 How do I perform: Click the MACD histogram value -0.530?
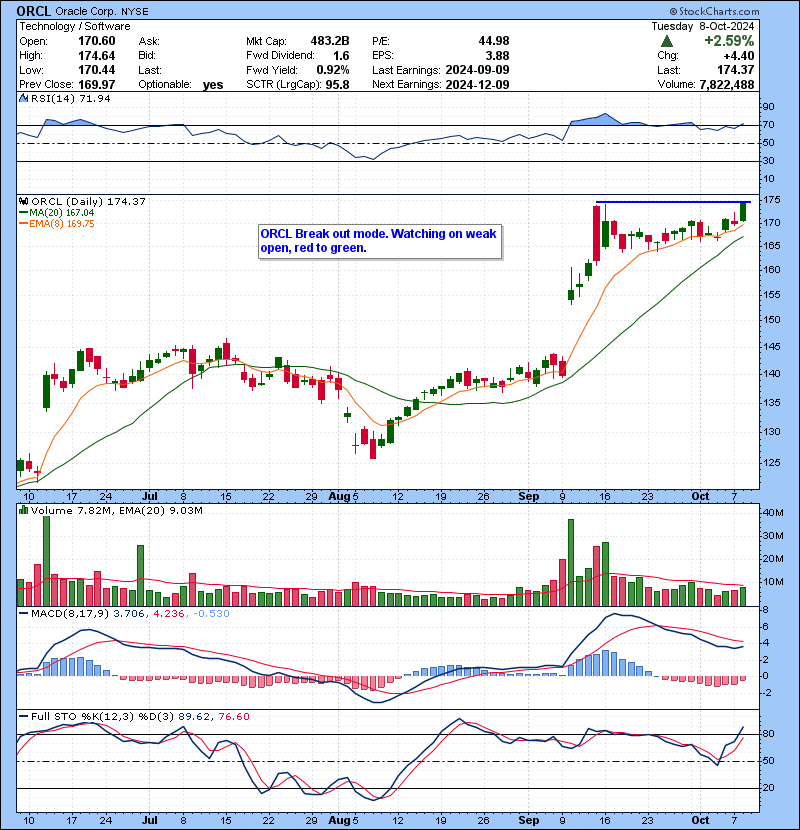click(211, 614)
